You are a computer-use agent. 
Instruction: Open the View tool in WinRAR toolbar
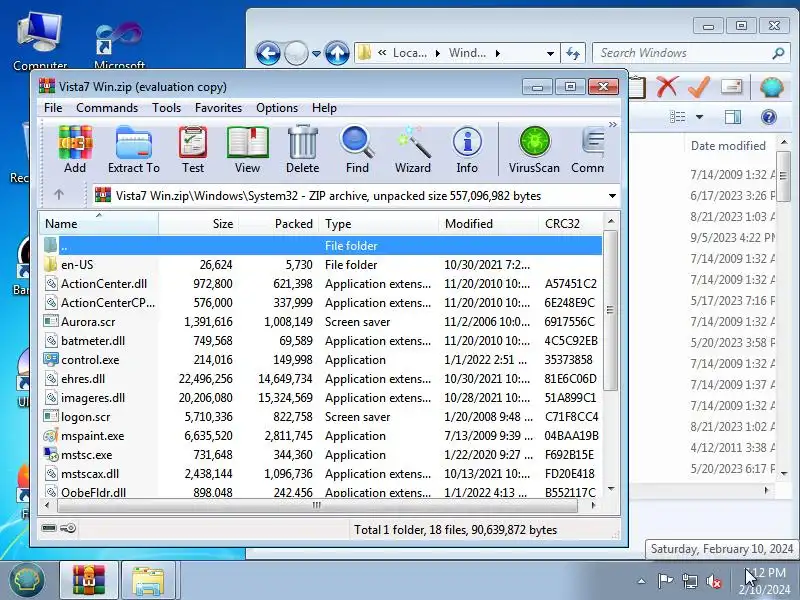click(247, 149)
